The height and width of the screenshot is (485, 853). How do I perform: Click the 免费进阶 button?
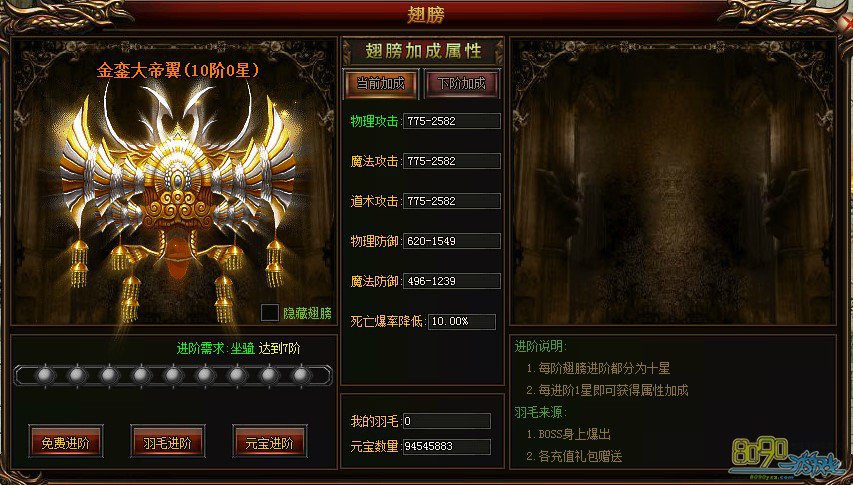pyautogui.click(x=66, y=442)
